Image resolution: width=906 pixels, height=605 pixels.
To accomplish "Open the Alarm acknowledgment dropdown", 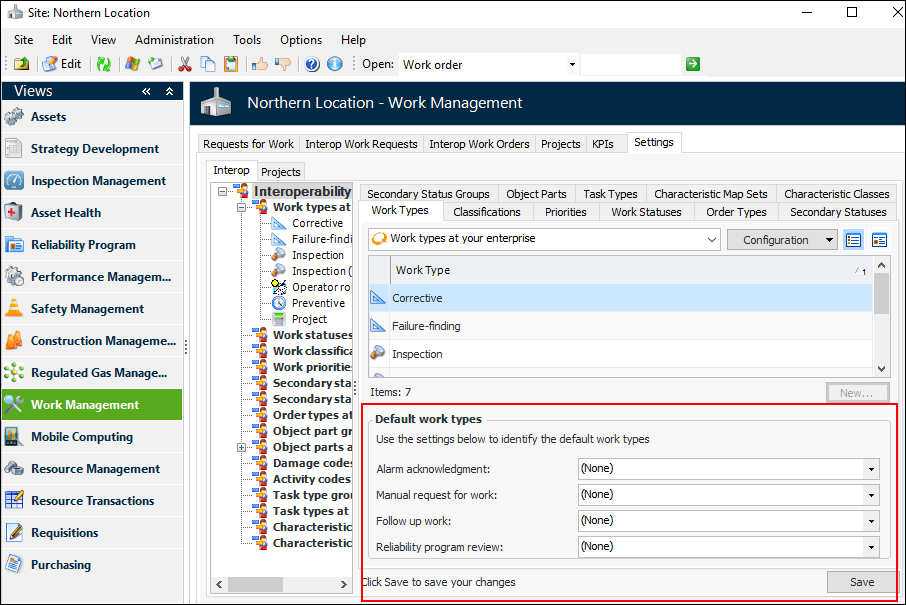I will (x=871, y=468).
